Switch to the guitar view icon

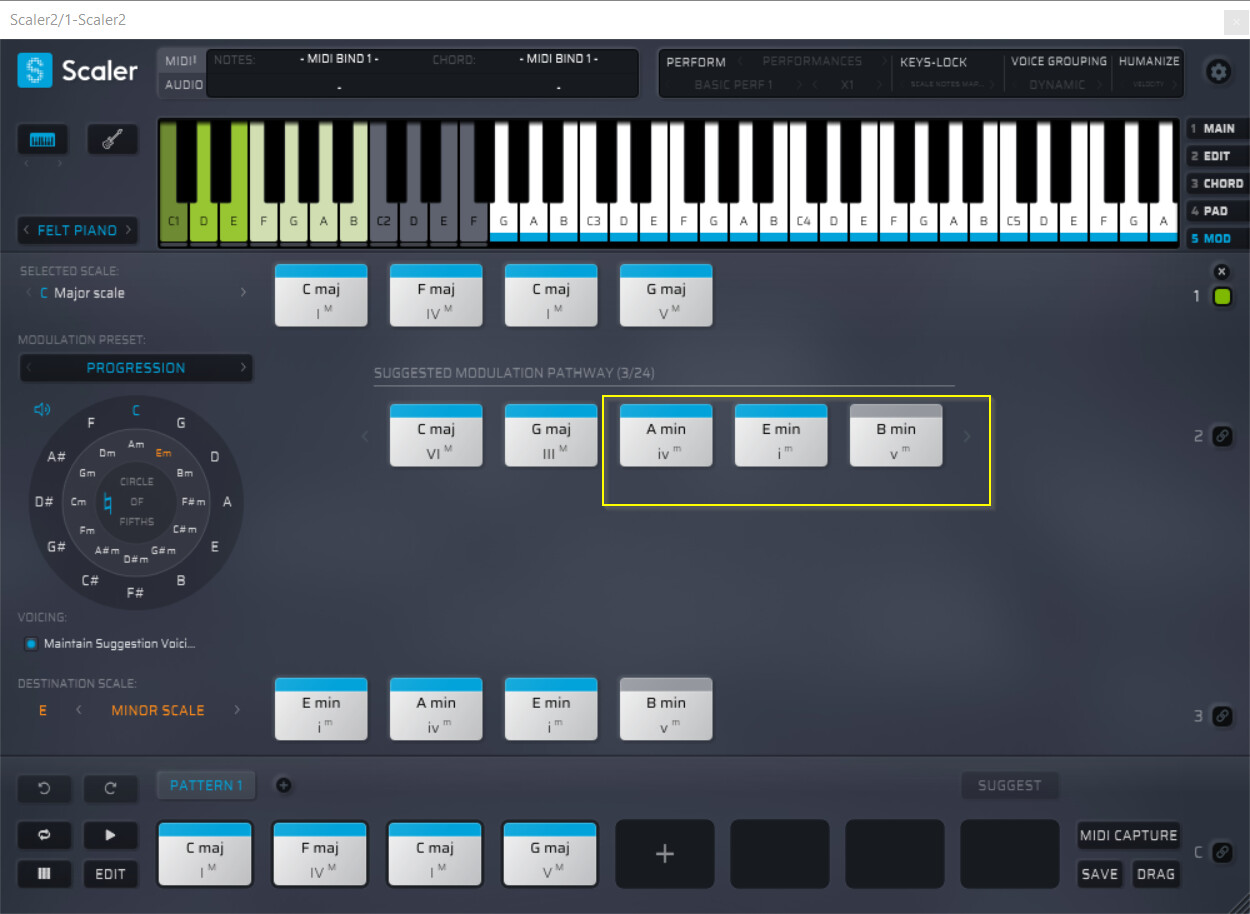[x=112, y=139]
